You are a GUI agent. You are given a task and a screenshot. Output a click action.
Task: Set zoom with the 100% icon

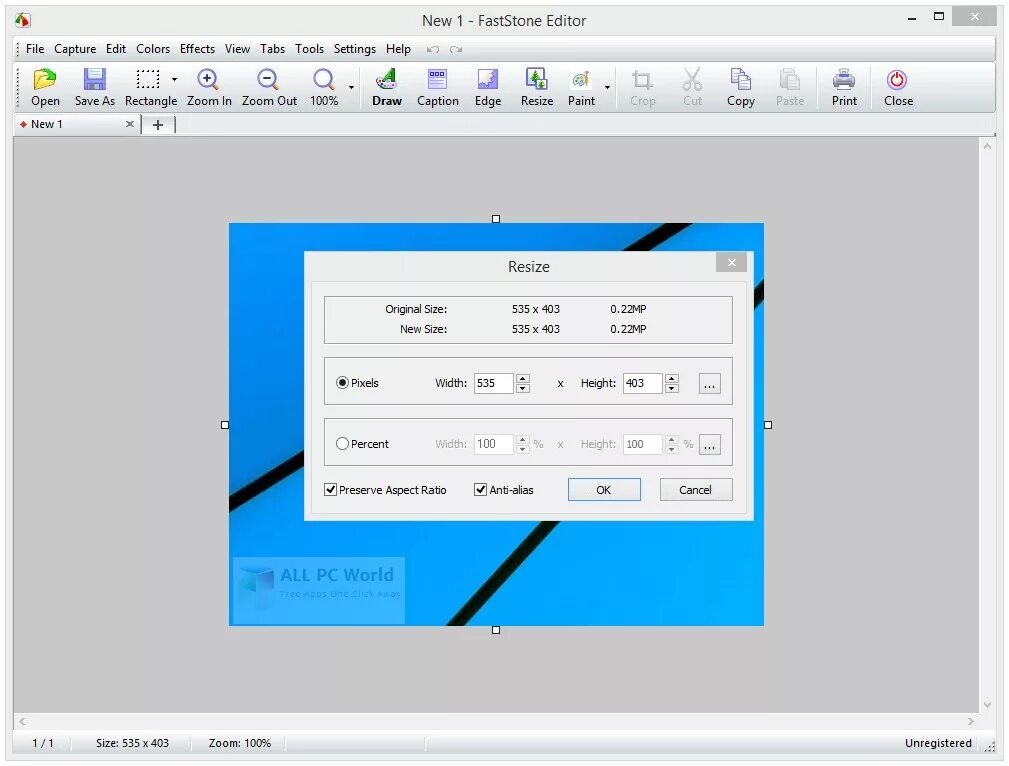(x=323, y=79)
